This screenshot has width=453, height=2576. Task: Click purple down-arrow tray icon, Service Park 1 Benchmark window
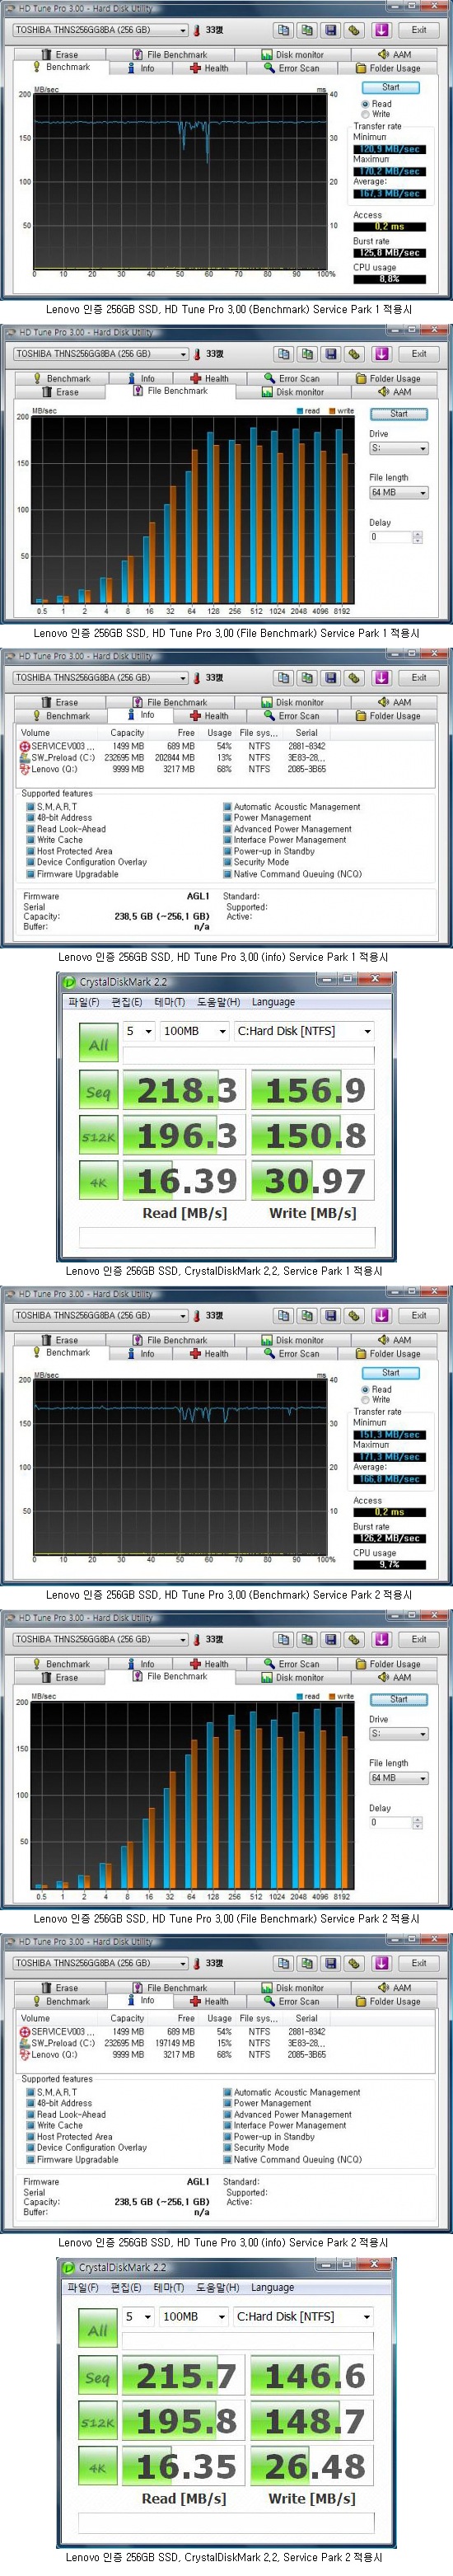pos(381,30)
